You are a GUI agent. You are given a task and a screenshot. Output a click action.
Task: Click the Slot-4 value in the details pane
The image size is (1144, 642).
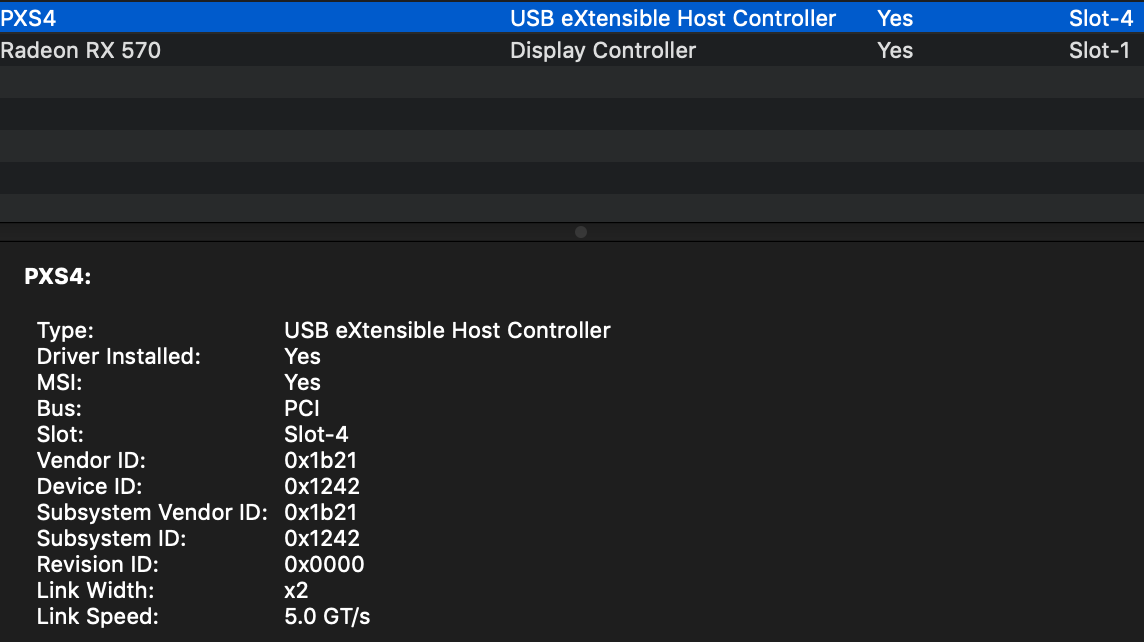316,434
